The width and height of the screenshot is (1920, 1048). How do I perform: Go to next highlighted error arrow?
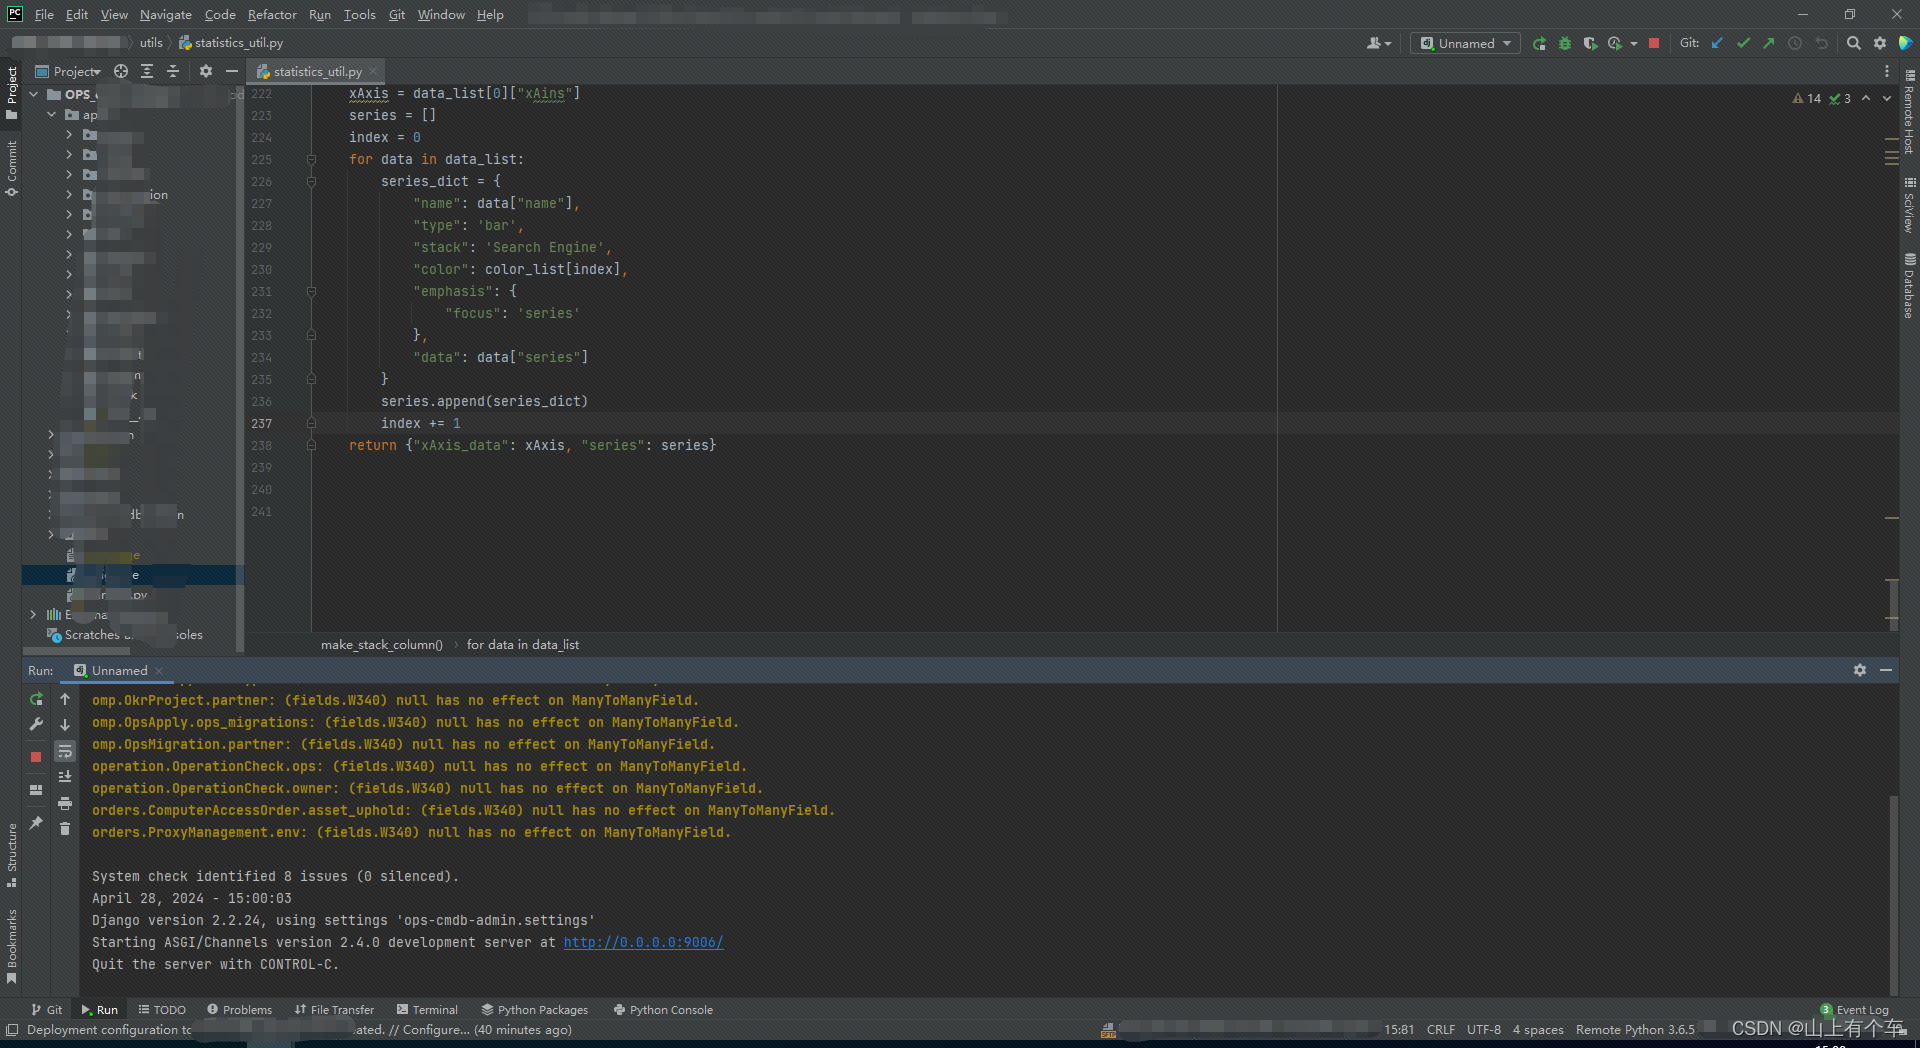[x=1887, y=98]
